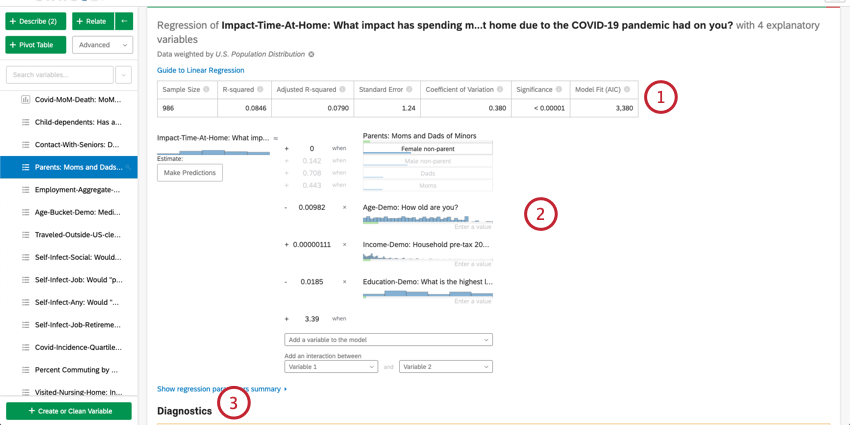
Task: Select the Dads category bar
Action: [x=428, y=173]
